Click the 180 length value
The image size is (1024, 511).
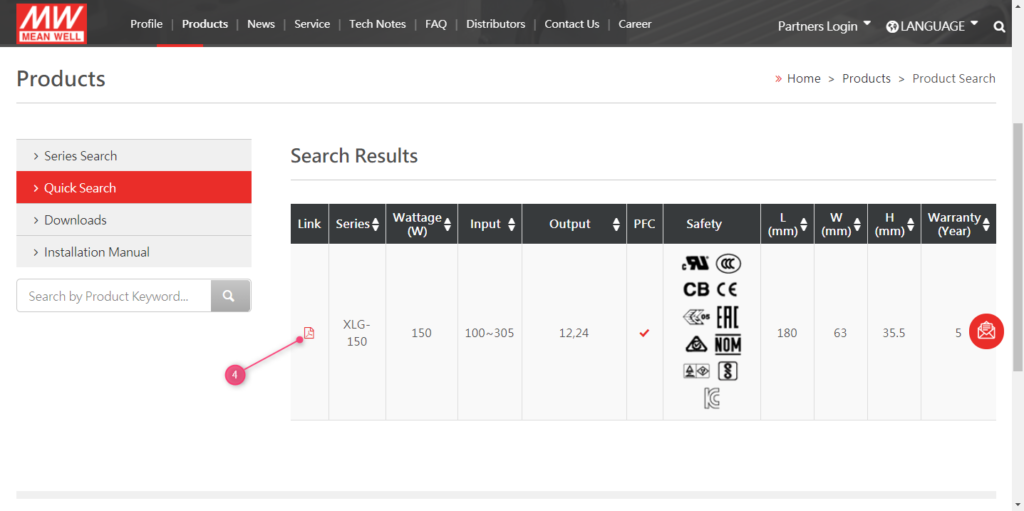click(x=787, y=333)
